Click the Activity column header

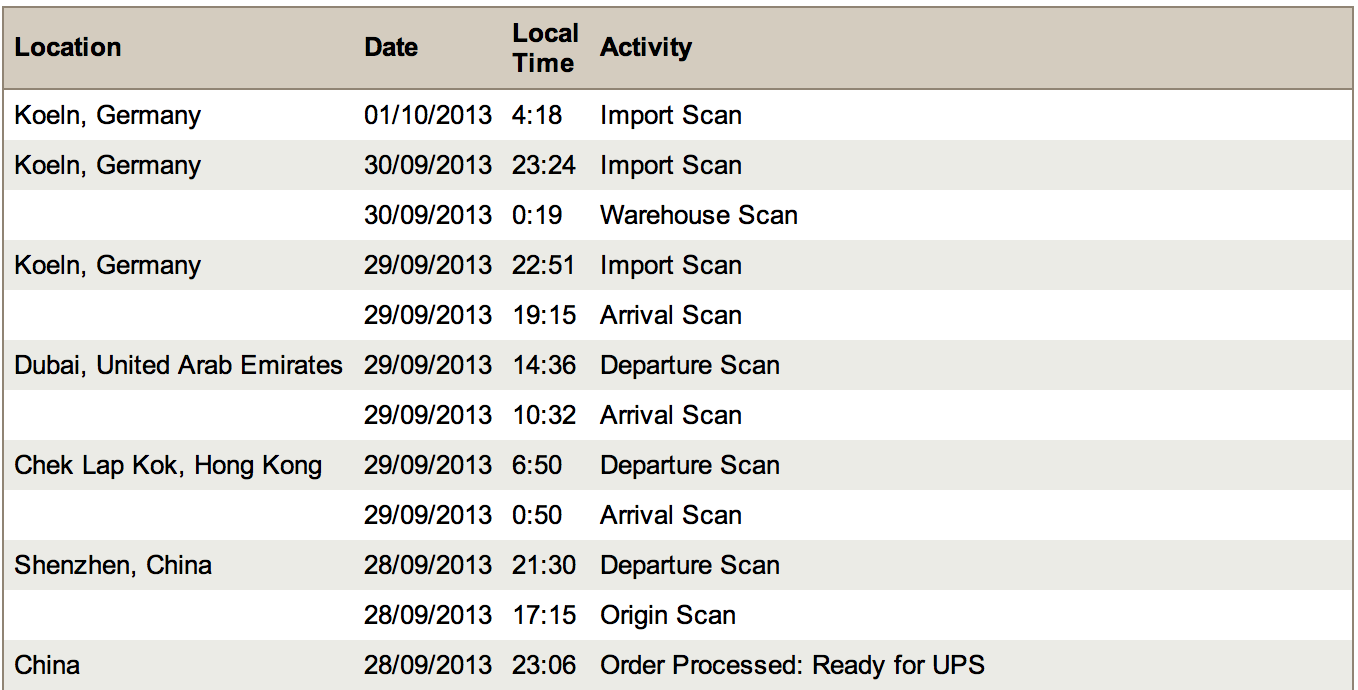coord(646,47)
